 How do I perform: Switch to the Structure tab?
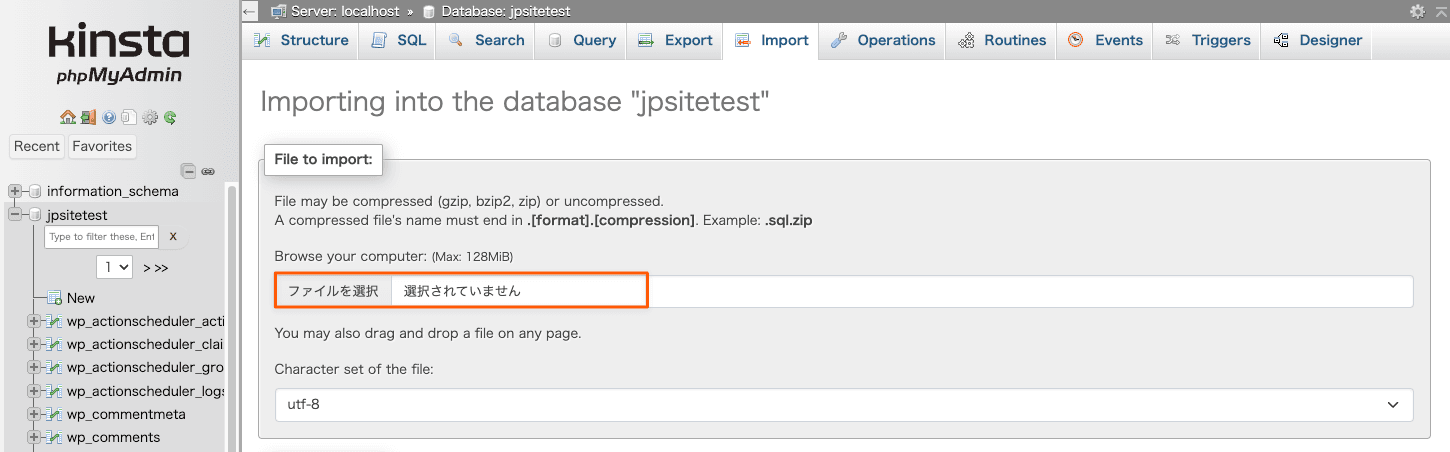(x=301, y=40)
